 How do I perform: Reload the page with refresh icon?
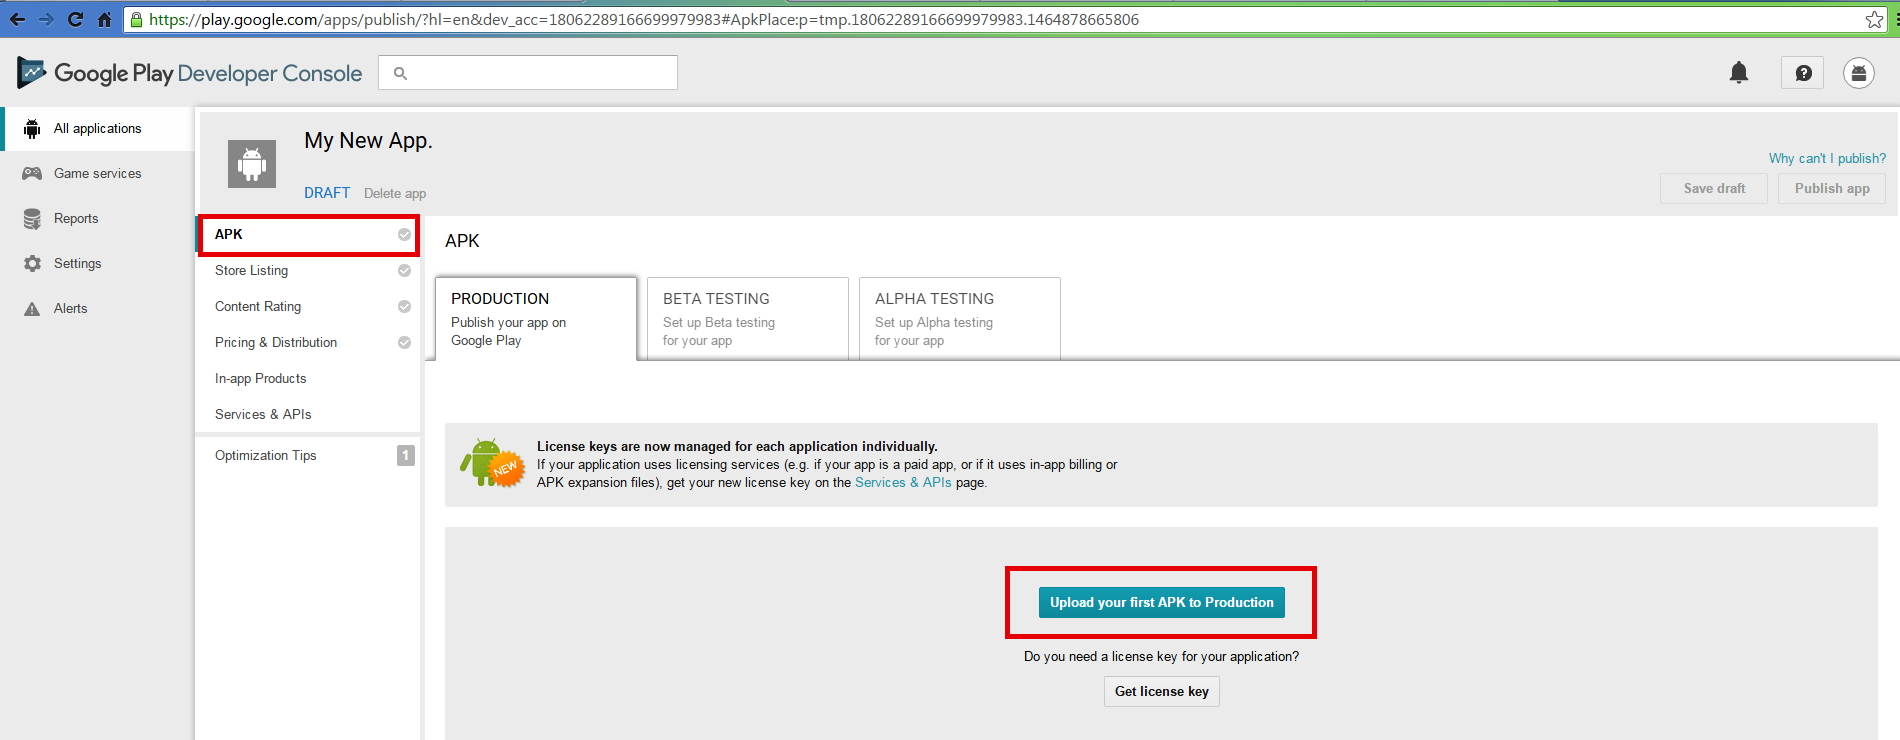click(x=75, y=19)
